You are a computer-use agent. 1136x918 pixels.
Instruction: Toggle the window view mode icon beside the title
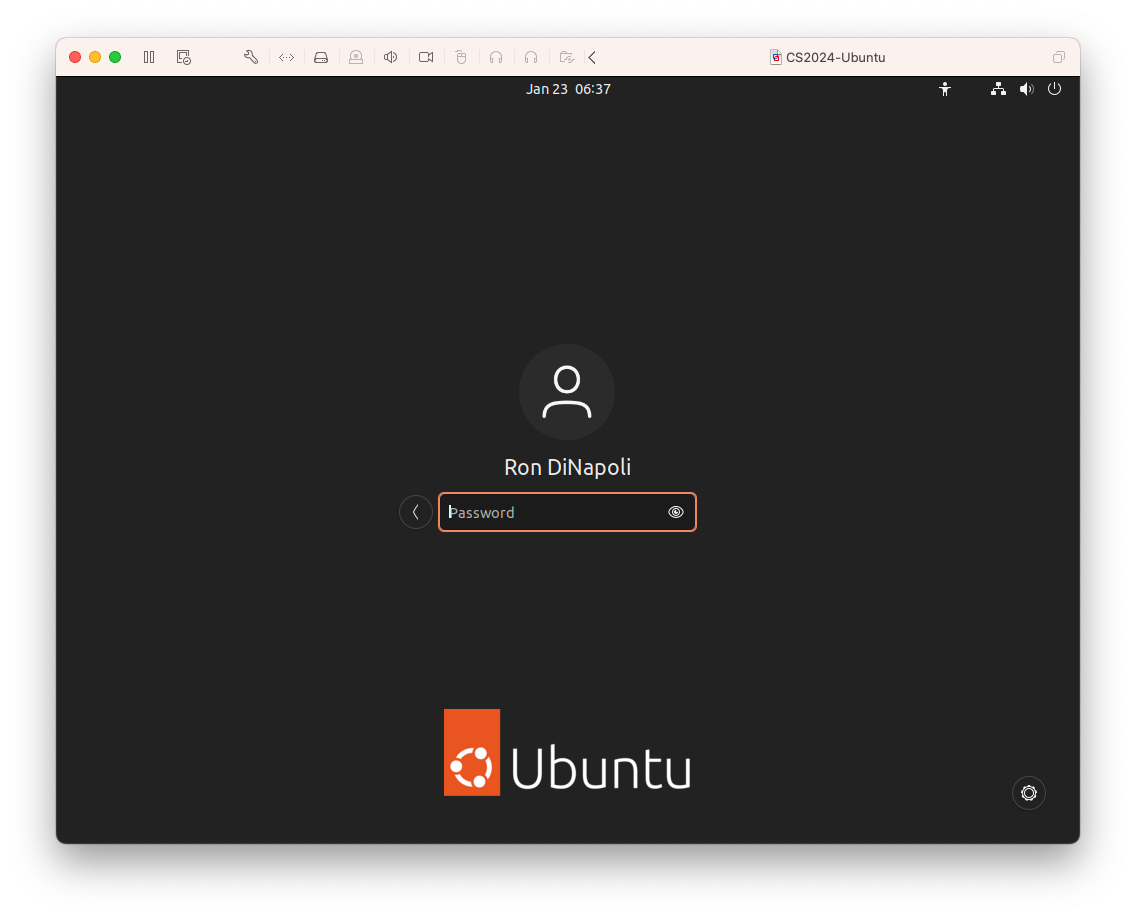[x=1059, y=57]
